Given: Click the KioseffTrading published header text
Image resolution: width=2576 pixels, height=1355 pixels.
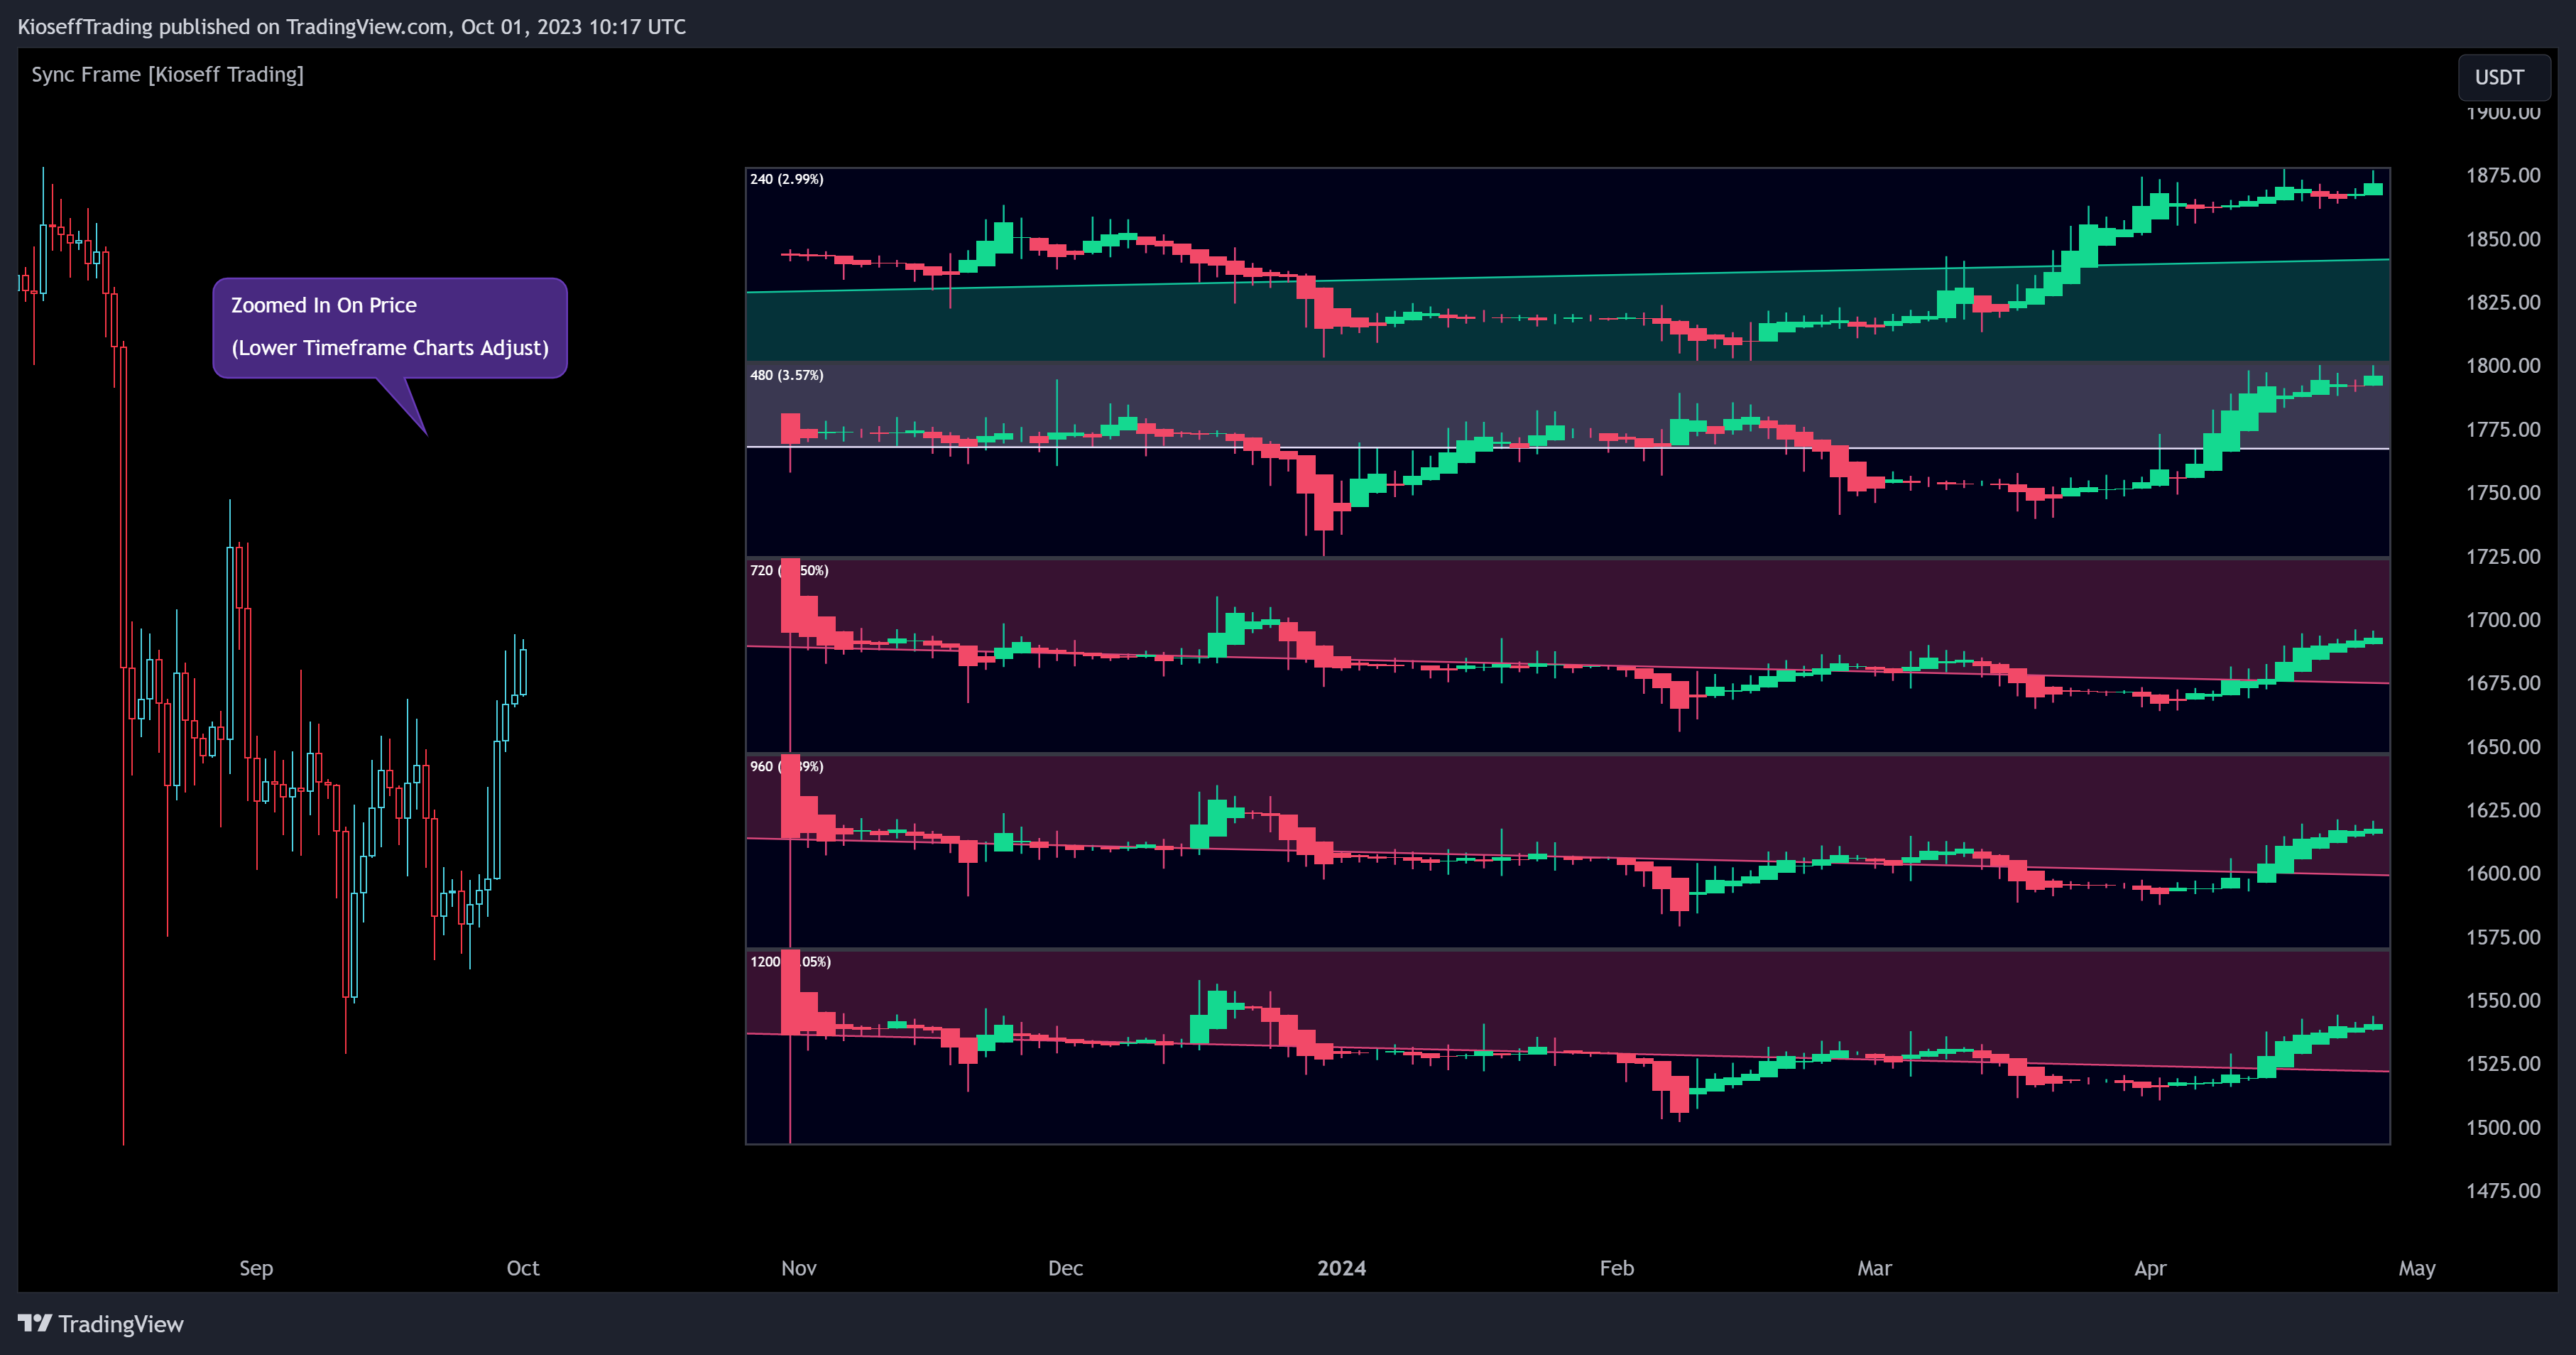Looking at the screenshot, I should click(352, 26).
